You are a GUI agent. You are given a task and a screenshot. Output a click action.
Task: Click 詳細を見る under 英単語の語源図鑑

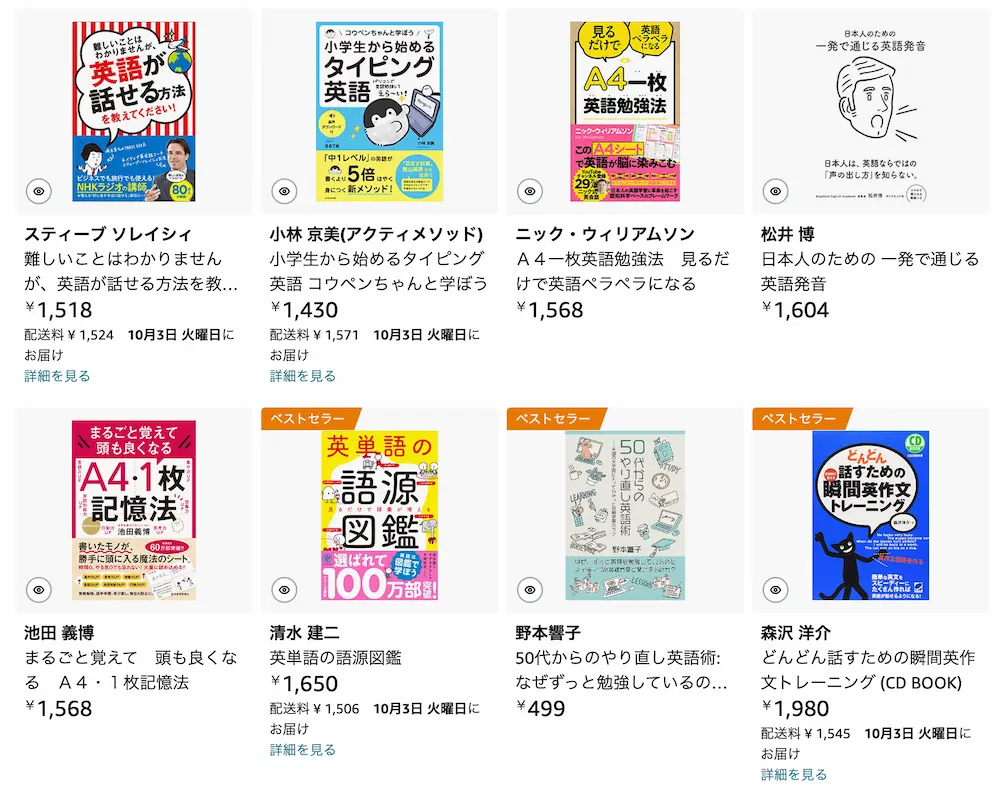click(x=303, y=749)
